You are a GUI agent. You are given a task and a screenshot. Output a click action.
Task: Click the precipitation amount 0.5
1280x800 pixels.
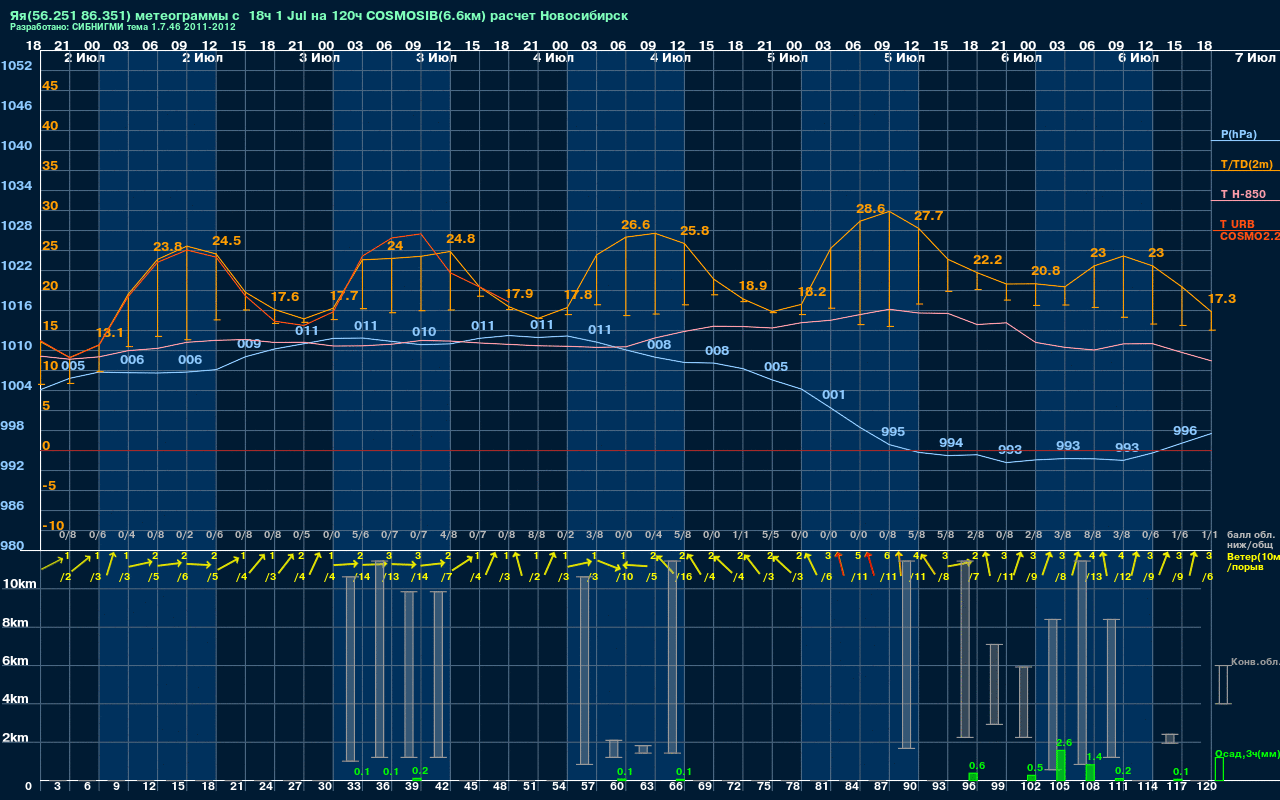(x=1035, y=768)
